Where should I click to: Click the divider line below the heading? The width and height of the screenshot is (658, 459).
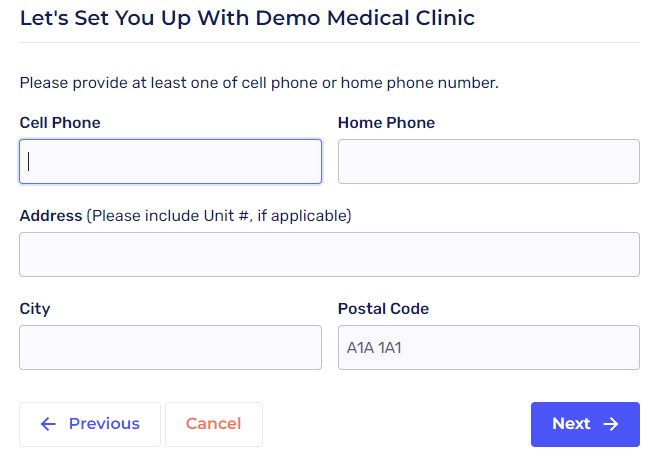point(329,42)
